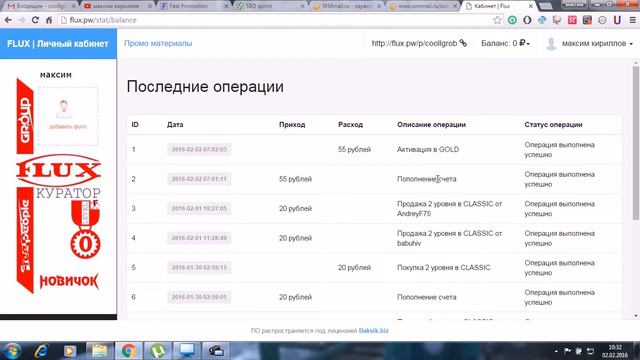Expand the максим кириллов user menu
640x360 pixels.
598,43
